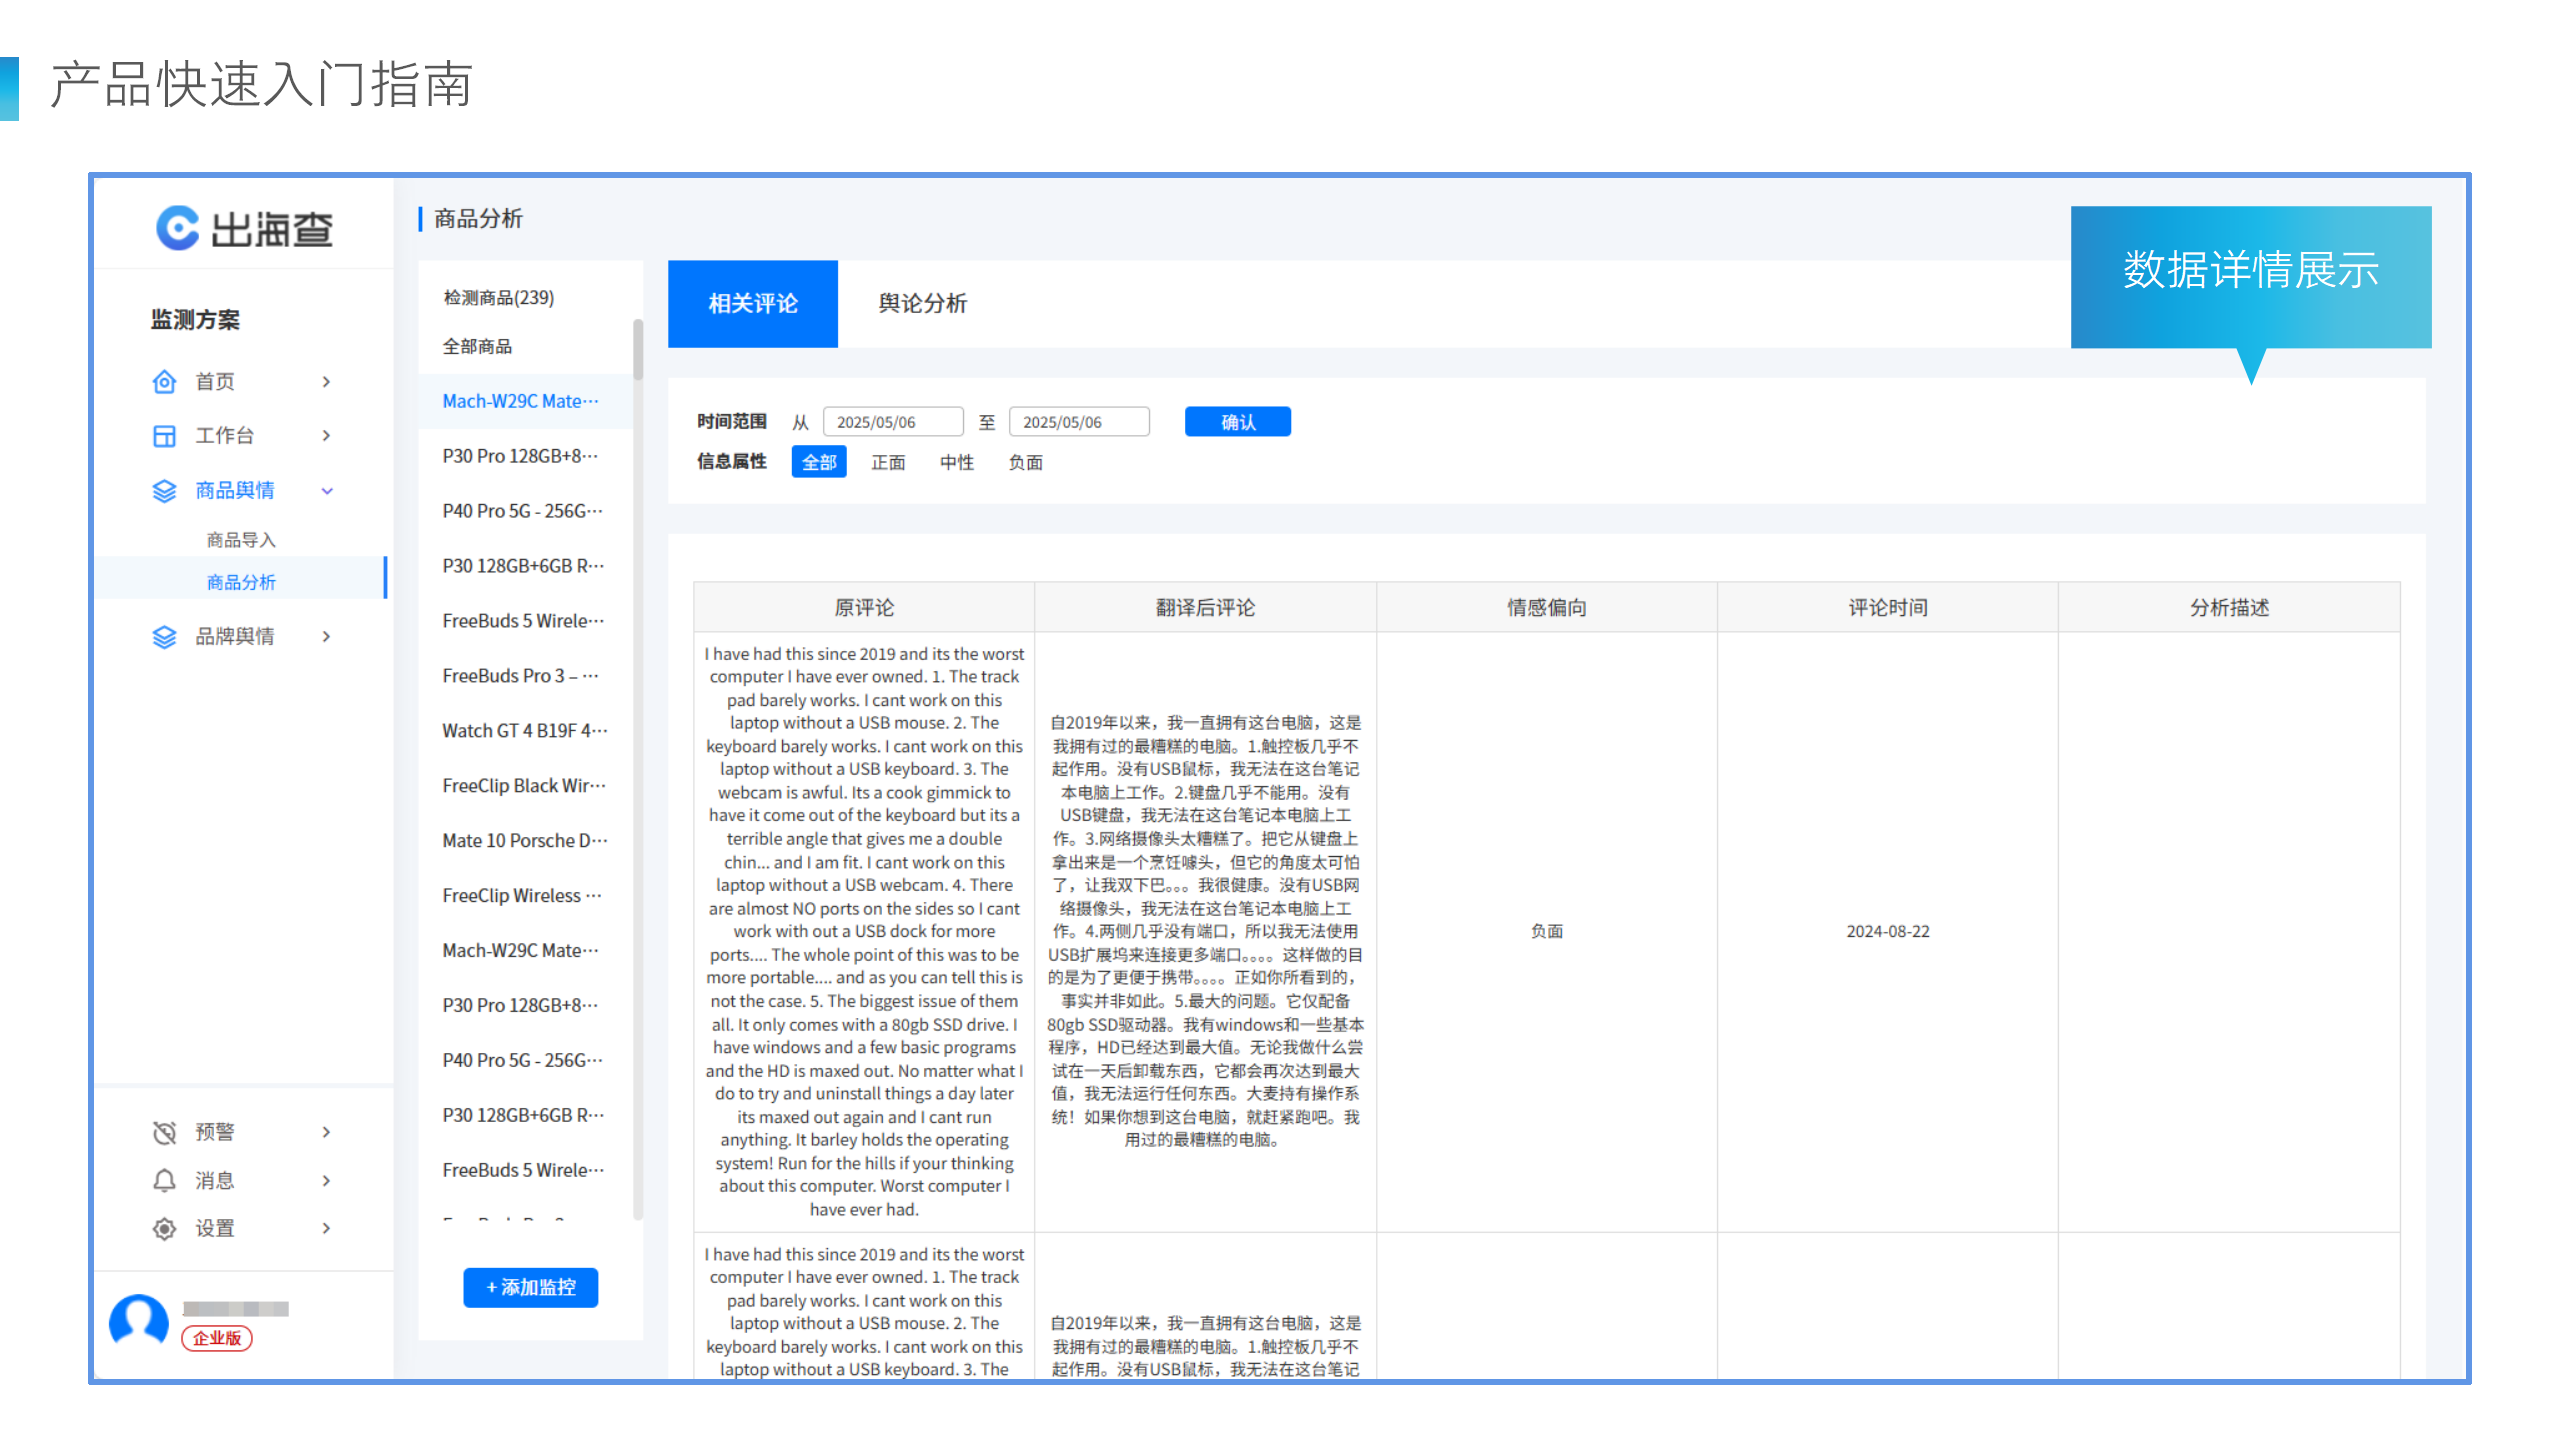Click the start date field 2025/05/06

(893, 422)
